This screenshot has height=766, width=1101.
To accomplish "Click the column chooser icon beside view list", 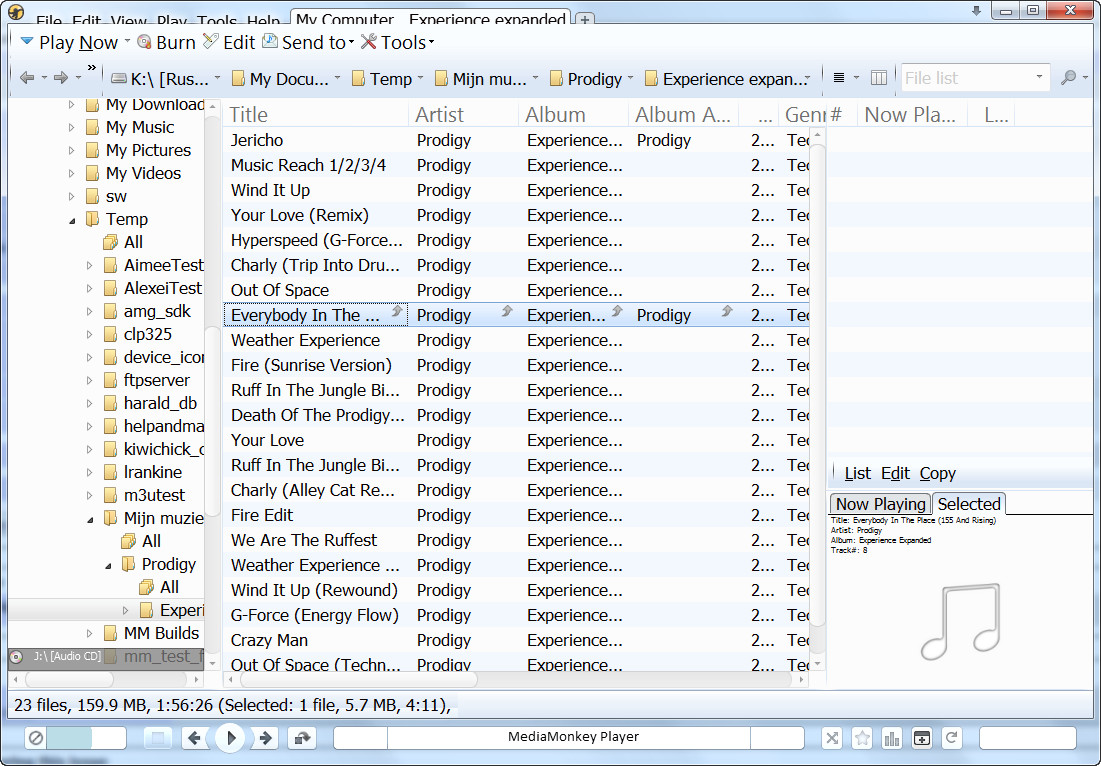I will click(879, 78).
